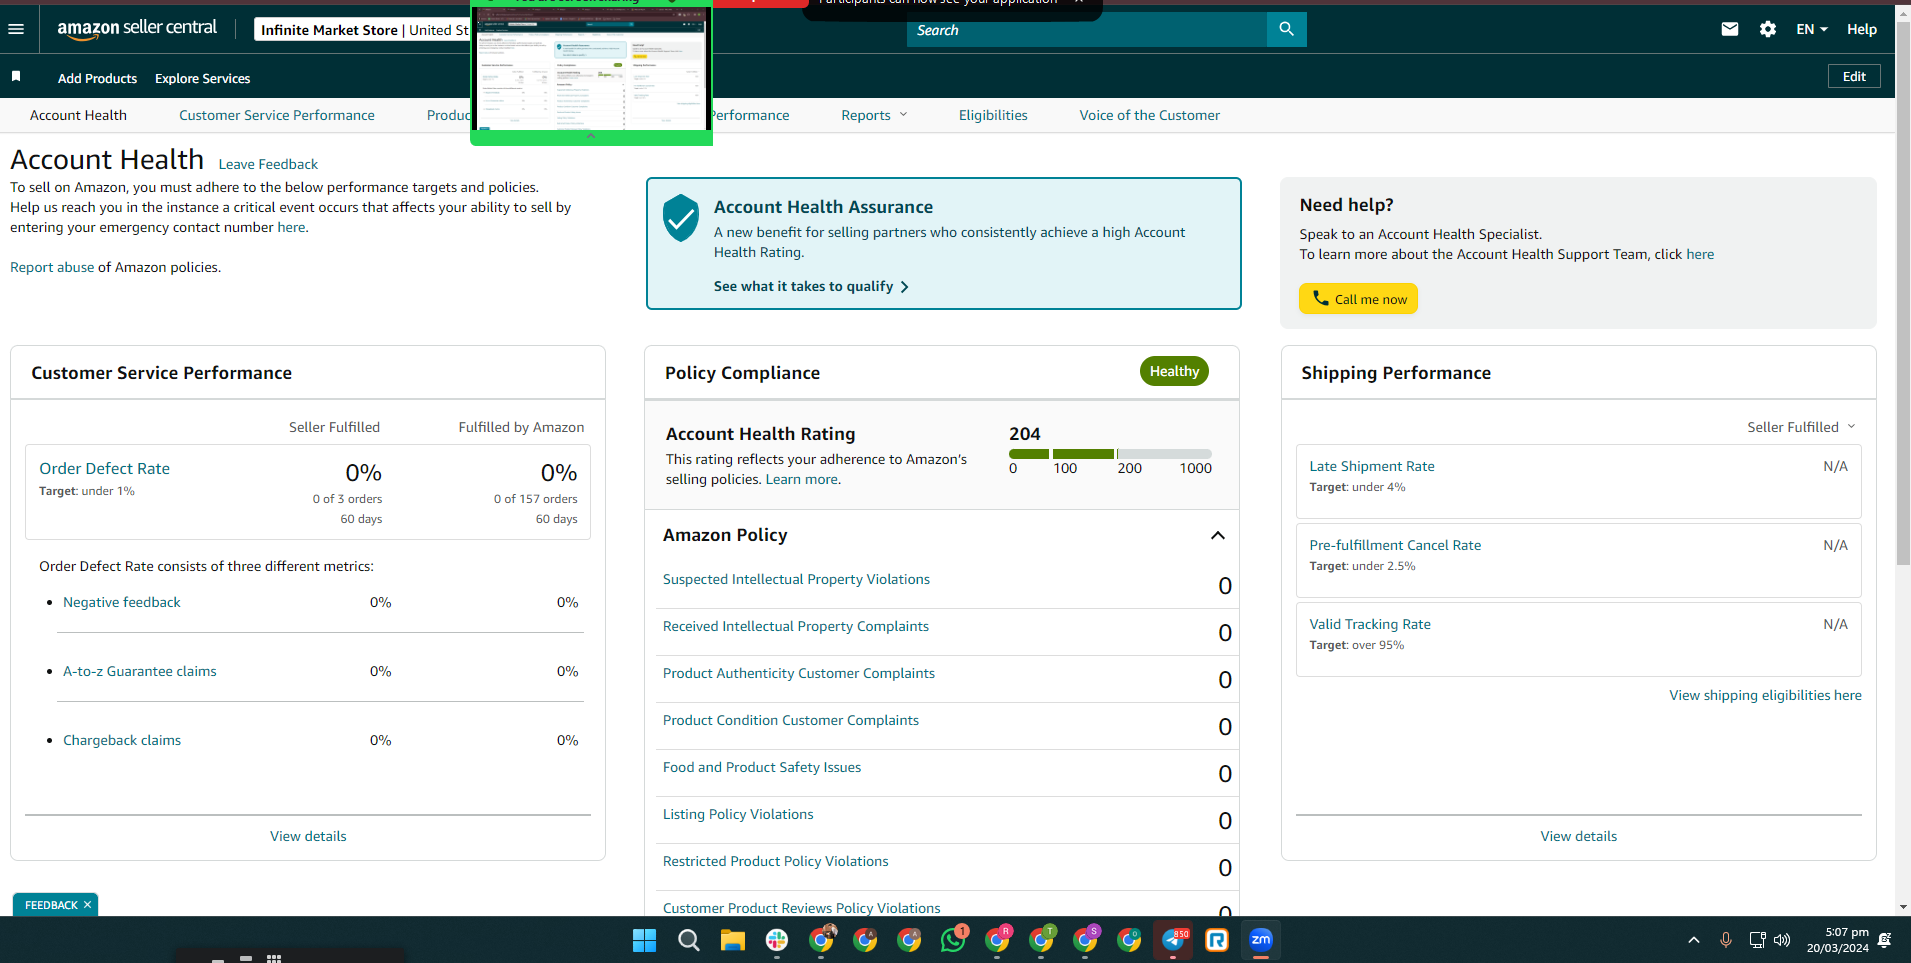The height and width of the screenshot is (963, 1911).
Task: Open the volume control tray icon
Action: (1782, 940)
